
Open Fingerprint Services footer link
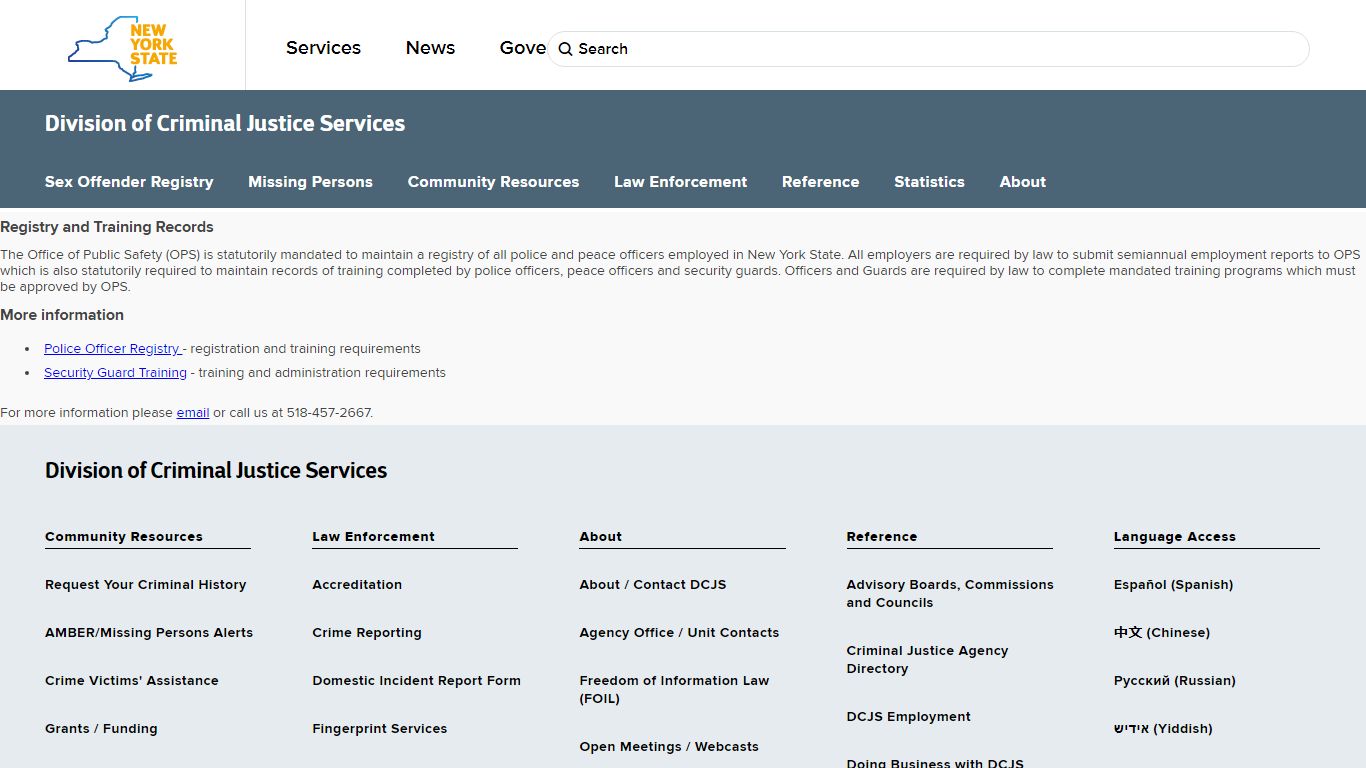379,729
